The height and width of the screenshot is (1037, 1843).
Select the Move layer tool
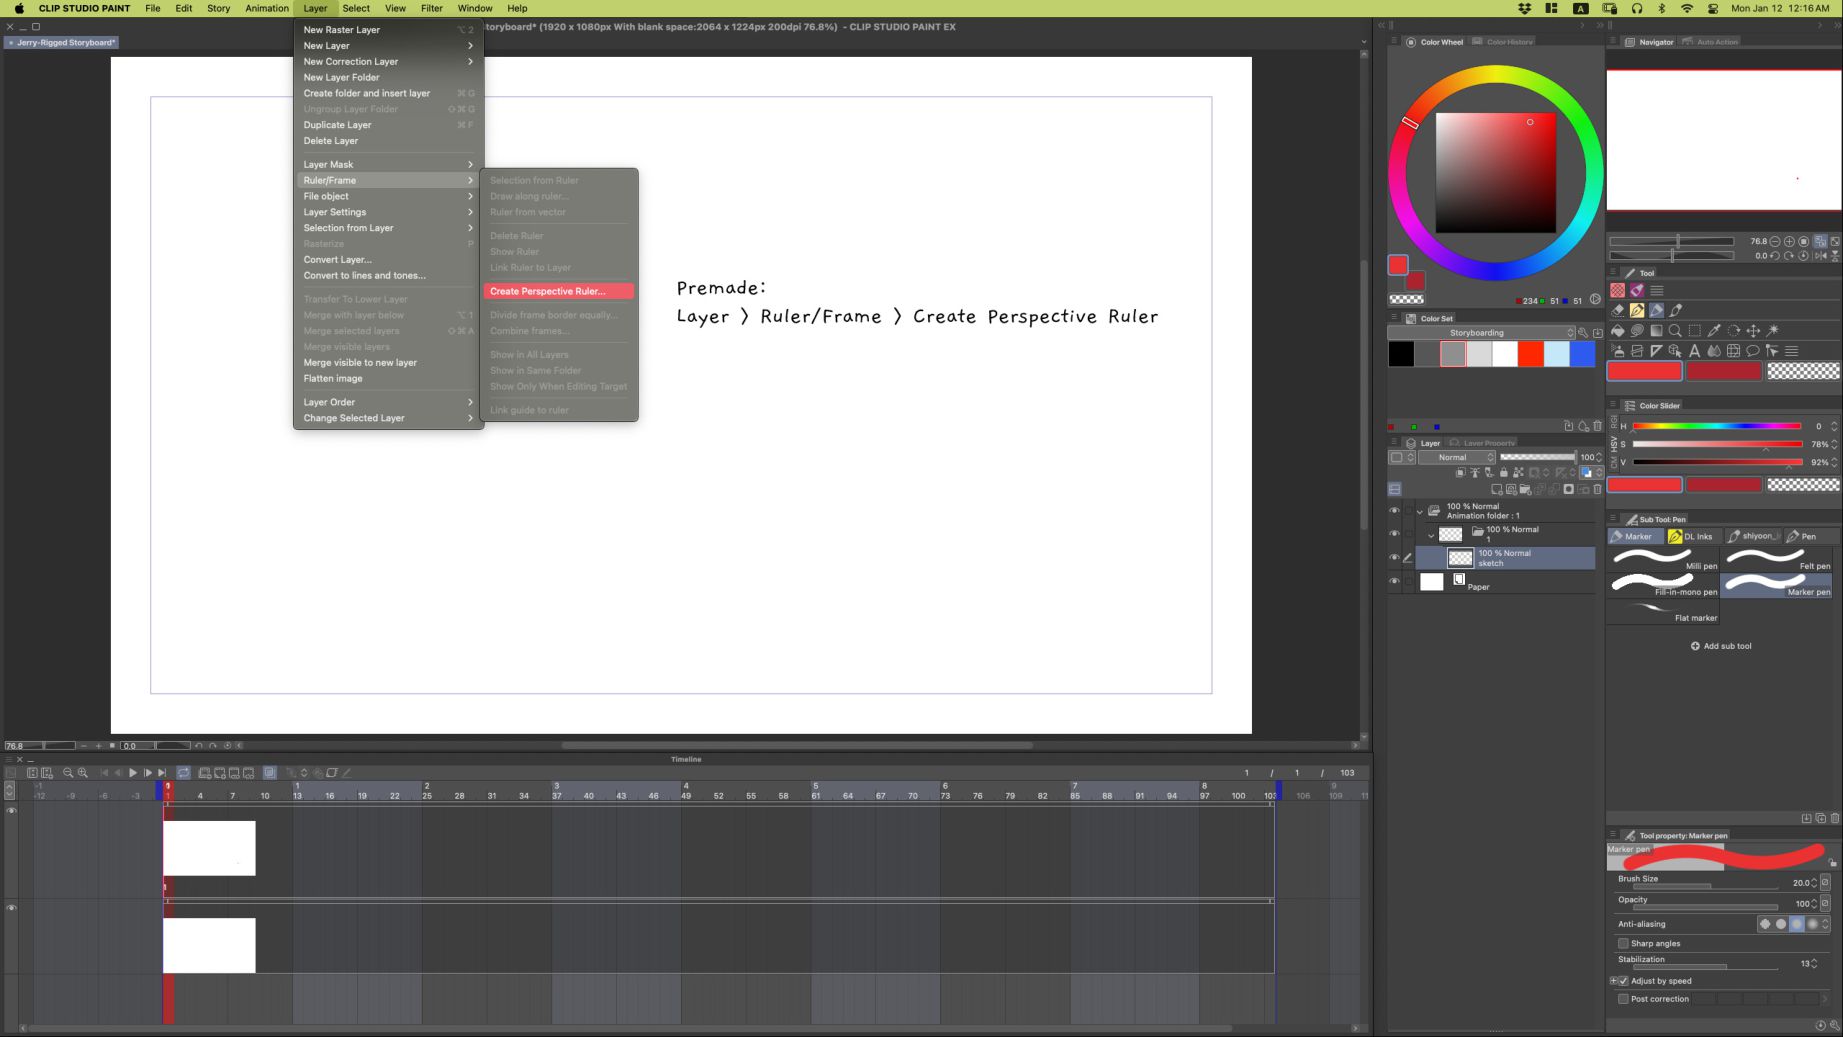point(1753,331)
